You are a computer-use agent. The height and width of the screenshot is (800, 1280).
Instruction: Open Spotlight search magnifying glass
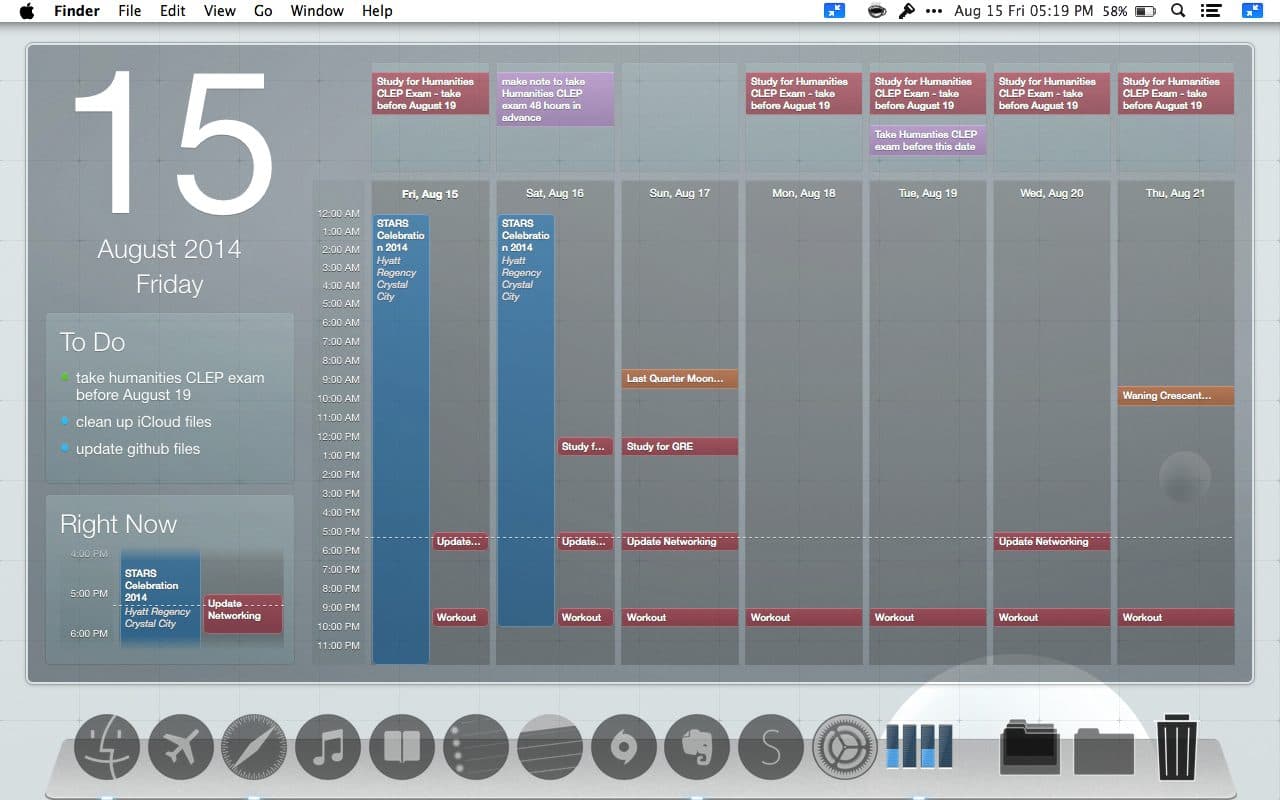(1178, 11)
